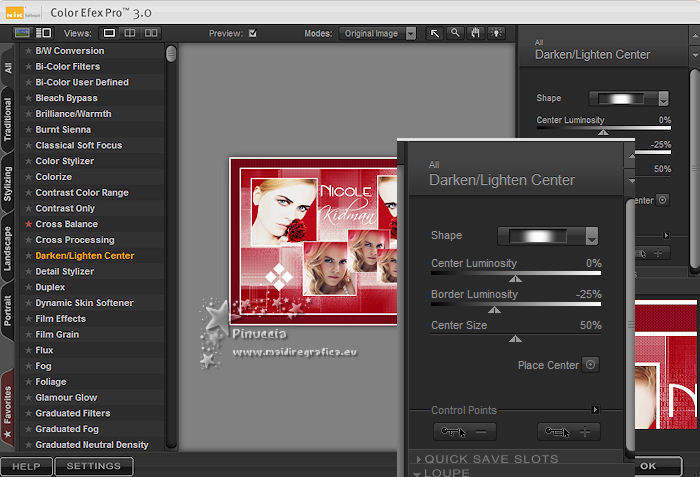Toggle favorite star for Film Grain
This screenshot has width=700, height=477.
tap(29, 335)
